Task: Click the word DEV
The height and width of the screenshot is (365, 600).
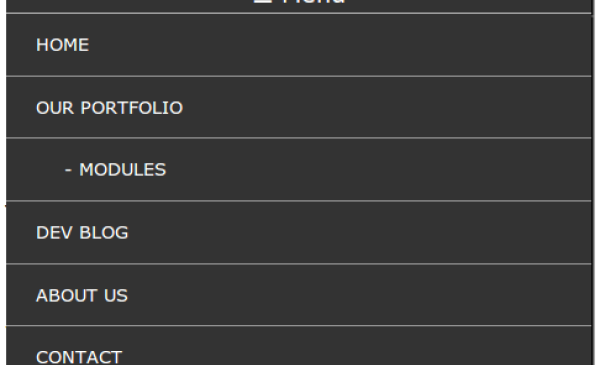Action: pos(54,233)
